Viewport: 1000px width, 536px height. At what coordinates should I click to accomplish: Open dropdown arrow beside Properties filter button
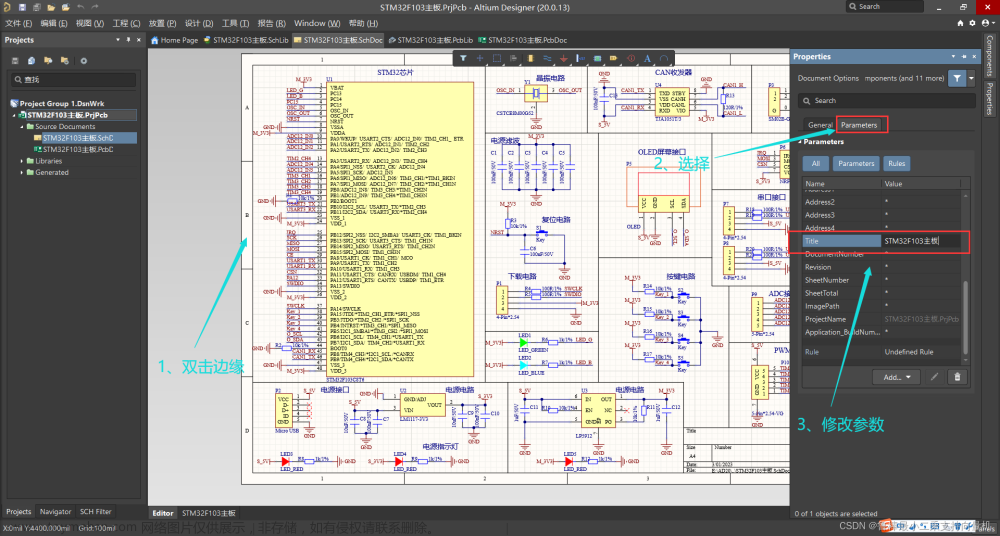[x=971, y=78]
